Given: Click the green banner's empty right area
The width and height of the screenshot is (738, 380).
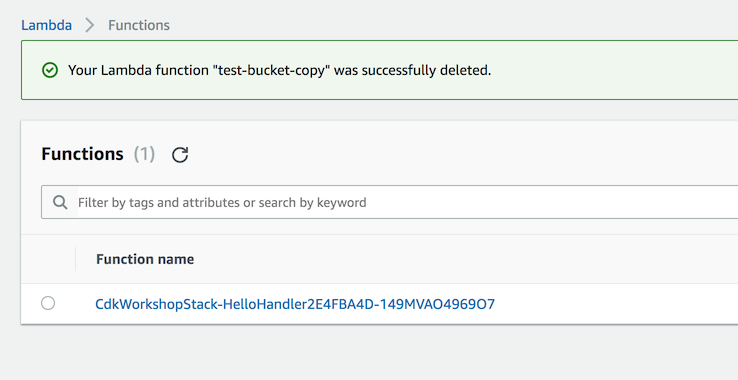Looking at the screenshot, I should [x=612, y=70].
